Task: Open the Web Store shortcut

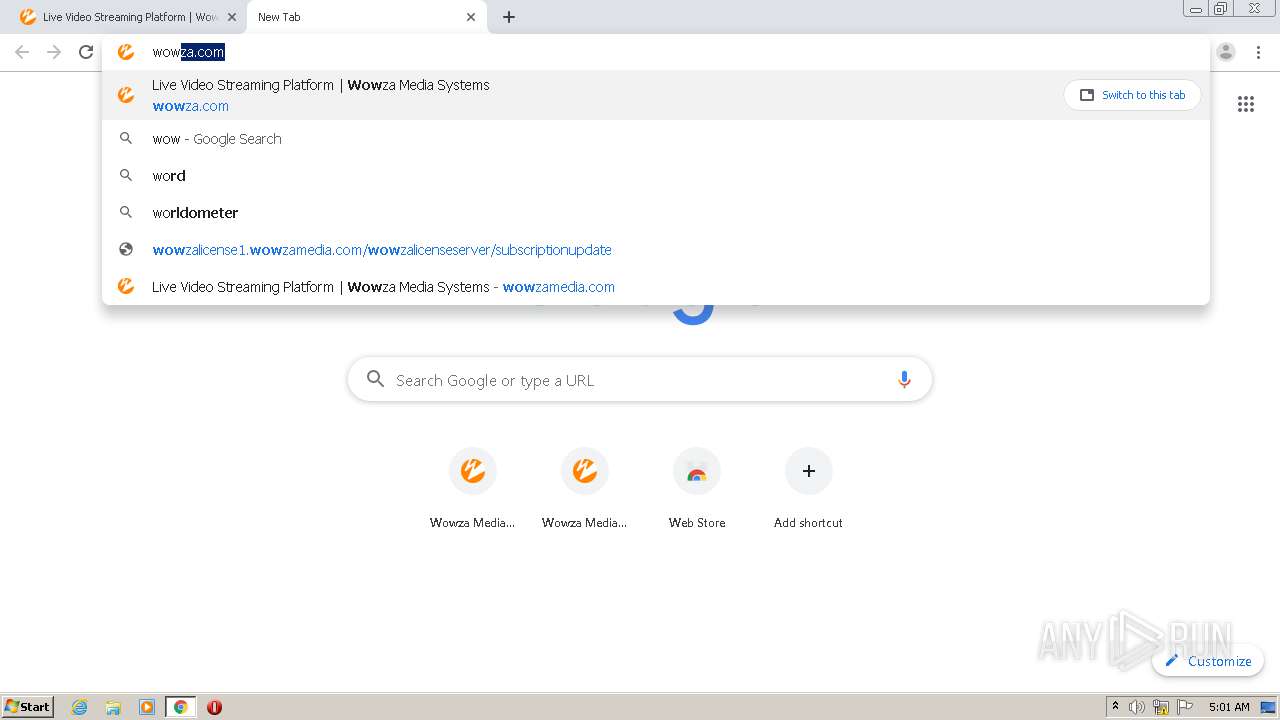Action: 697,489
